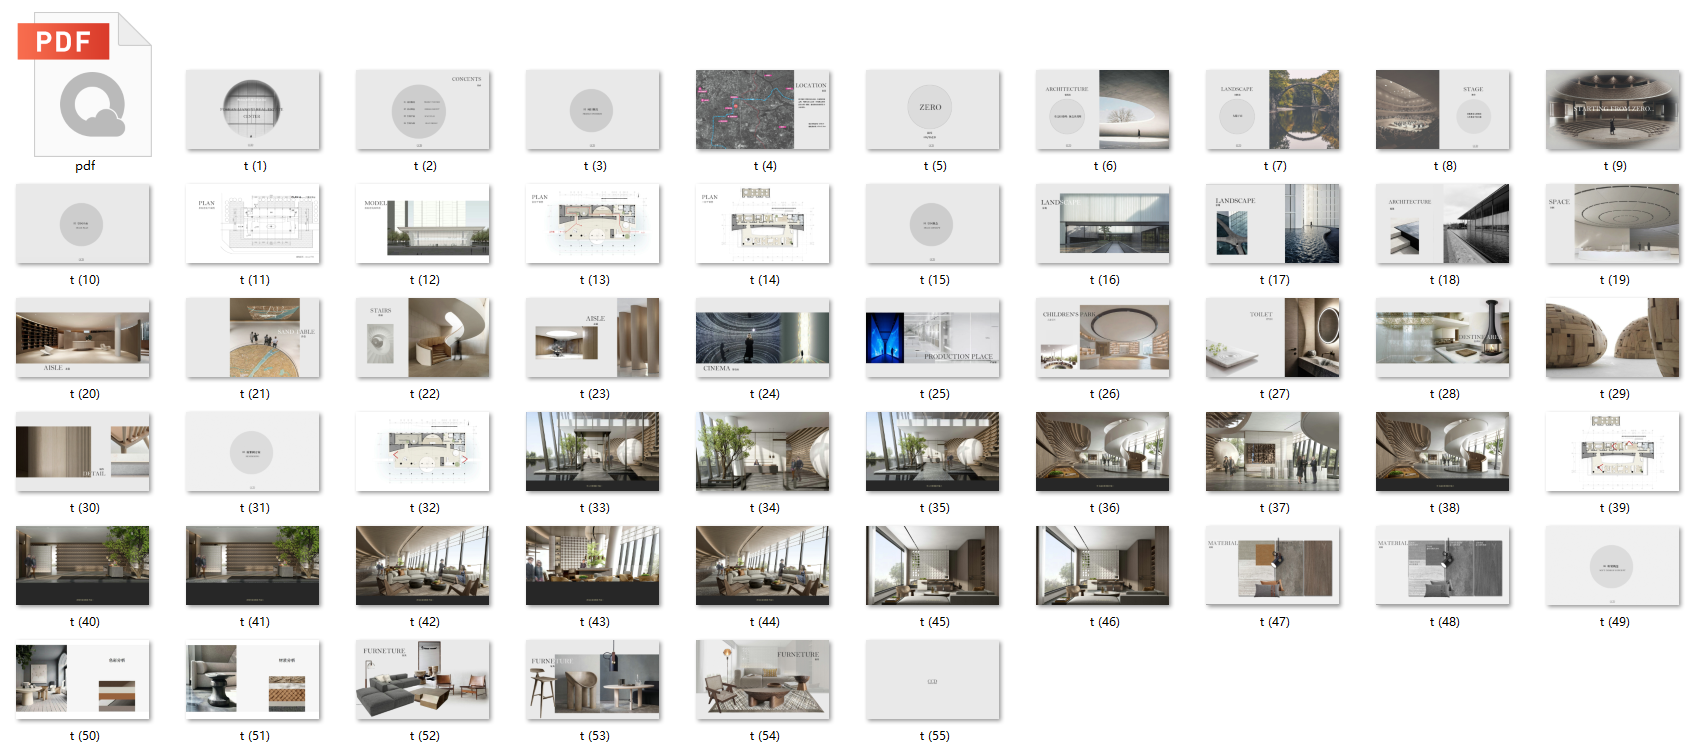Click thumbnail t (5) labeled ZERO
The width and height of the screenshot is (1696, 756).
933,110
